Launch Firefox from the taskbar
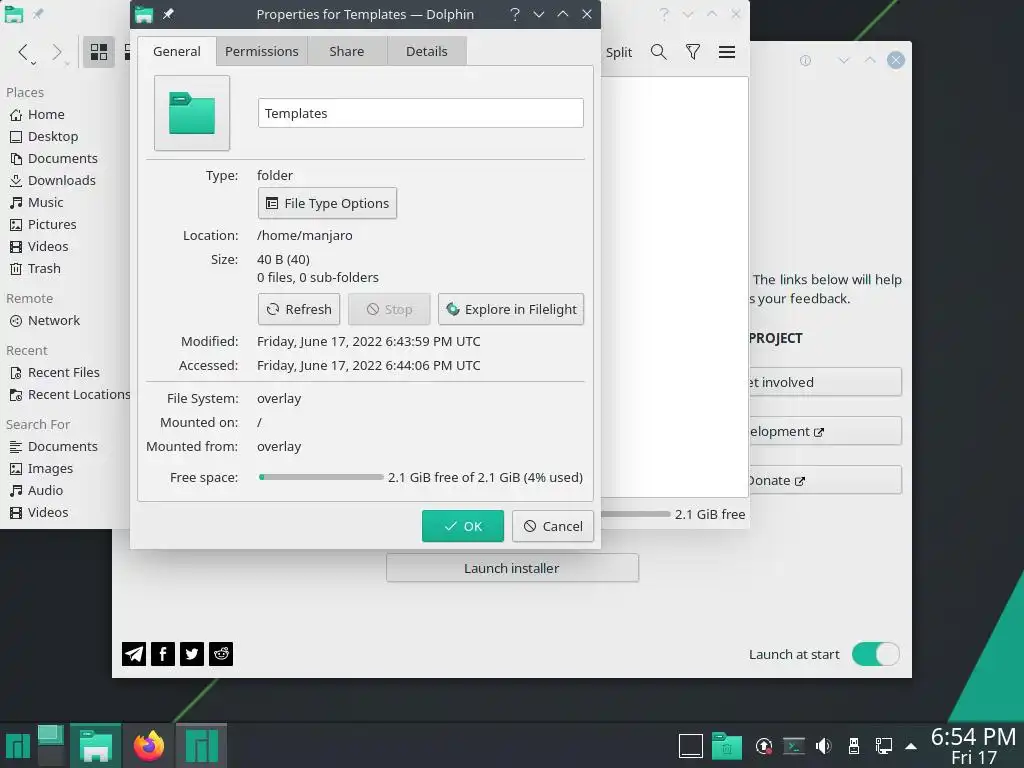This screenshot has width=1024, height=768. (149, 746)
